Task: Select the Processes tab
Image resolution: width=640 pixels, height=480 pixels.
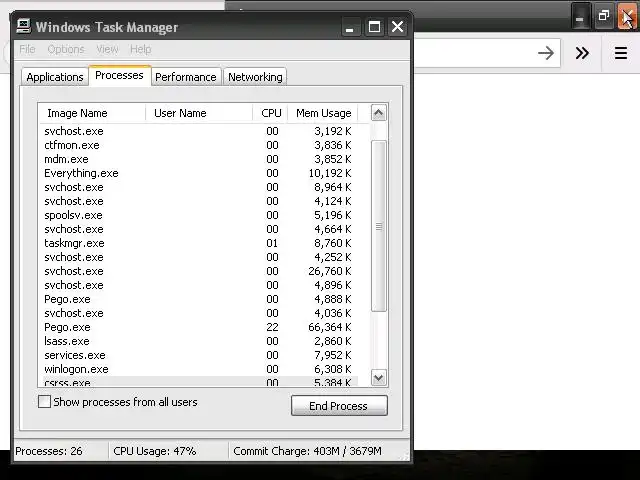Action: pos(119,76)
